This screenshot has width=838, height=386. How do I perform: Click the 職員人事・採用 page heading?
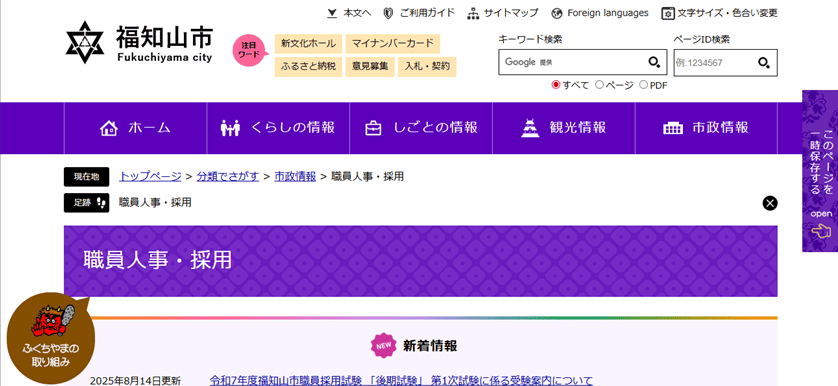pos(158,260)
